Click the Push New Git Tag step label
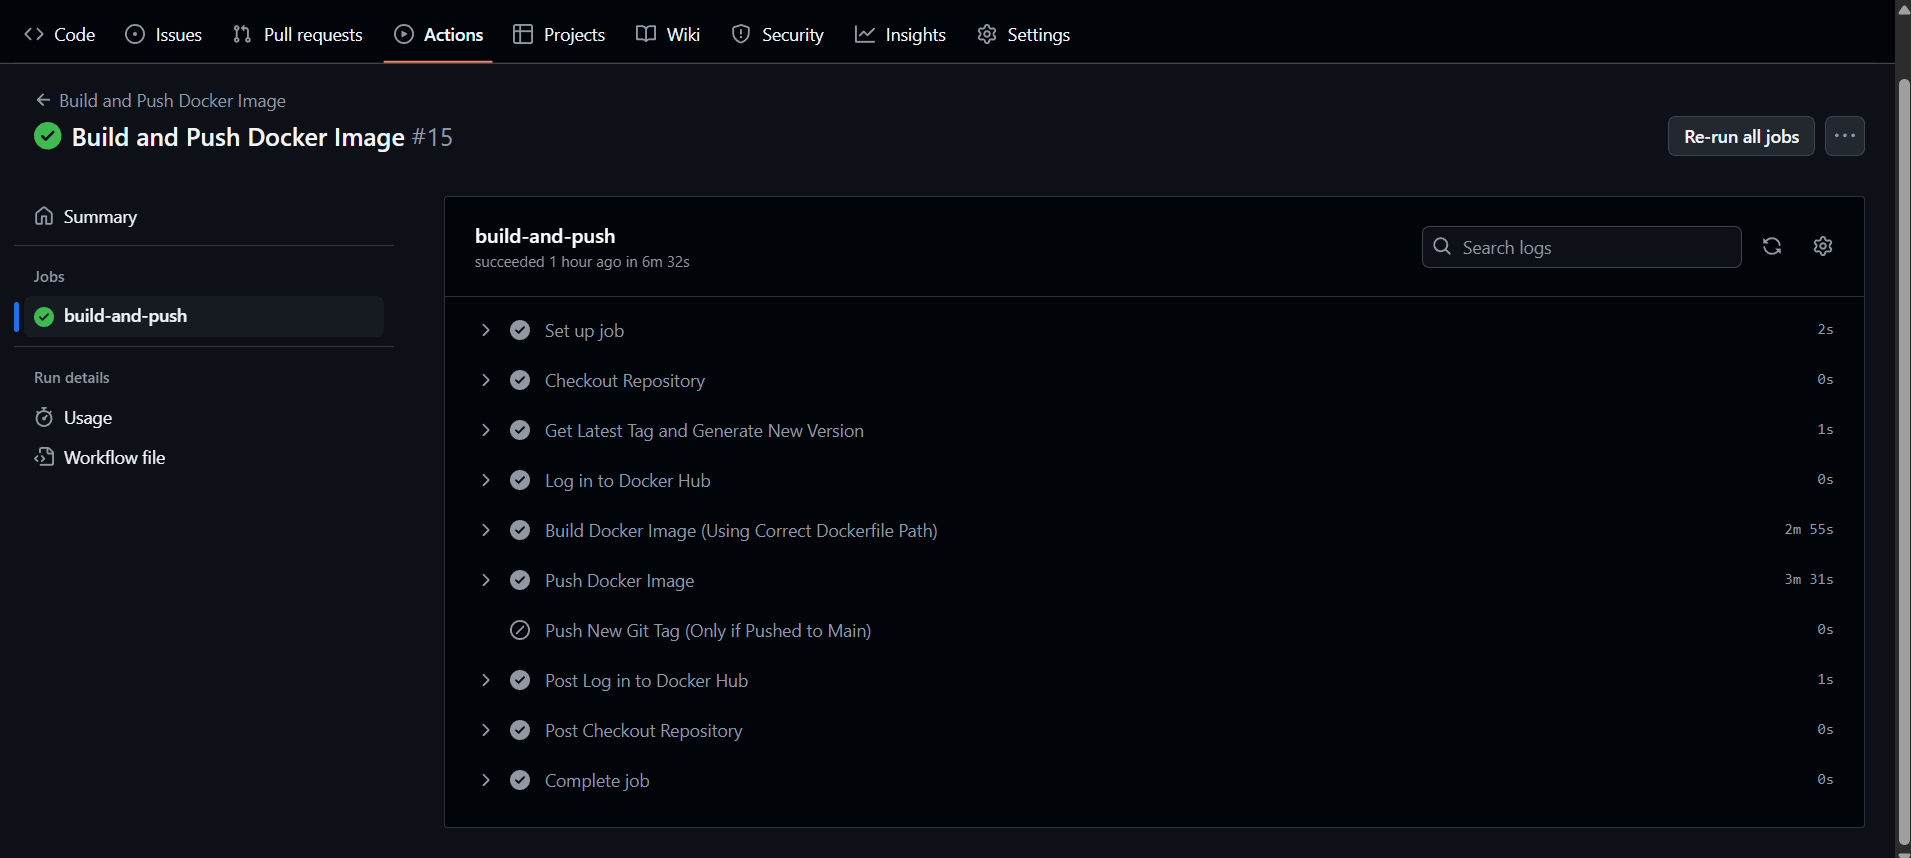Viewport: 1911px width, 858px height. click(708, 630)
